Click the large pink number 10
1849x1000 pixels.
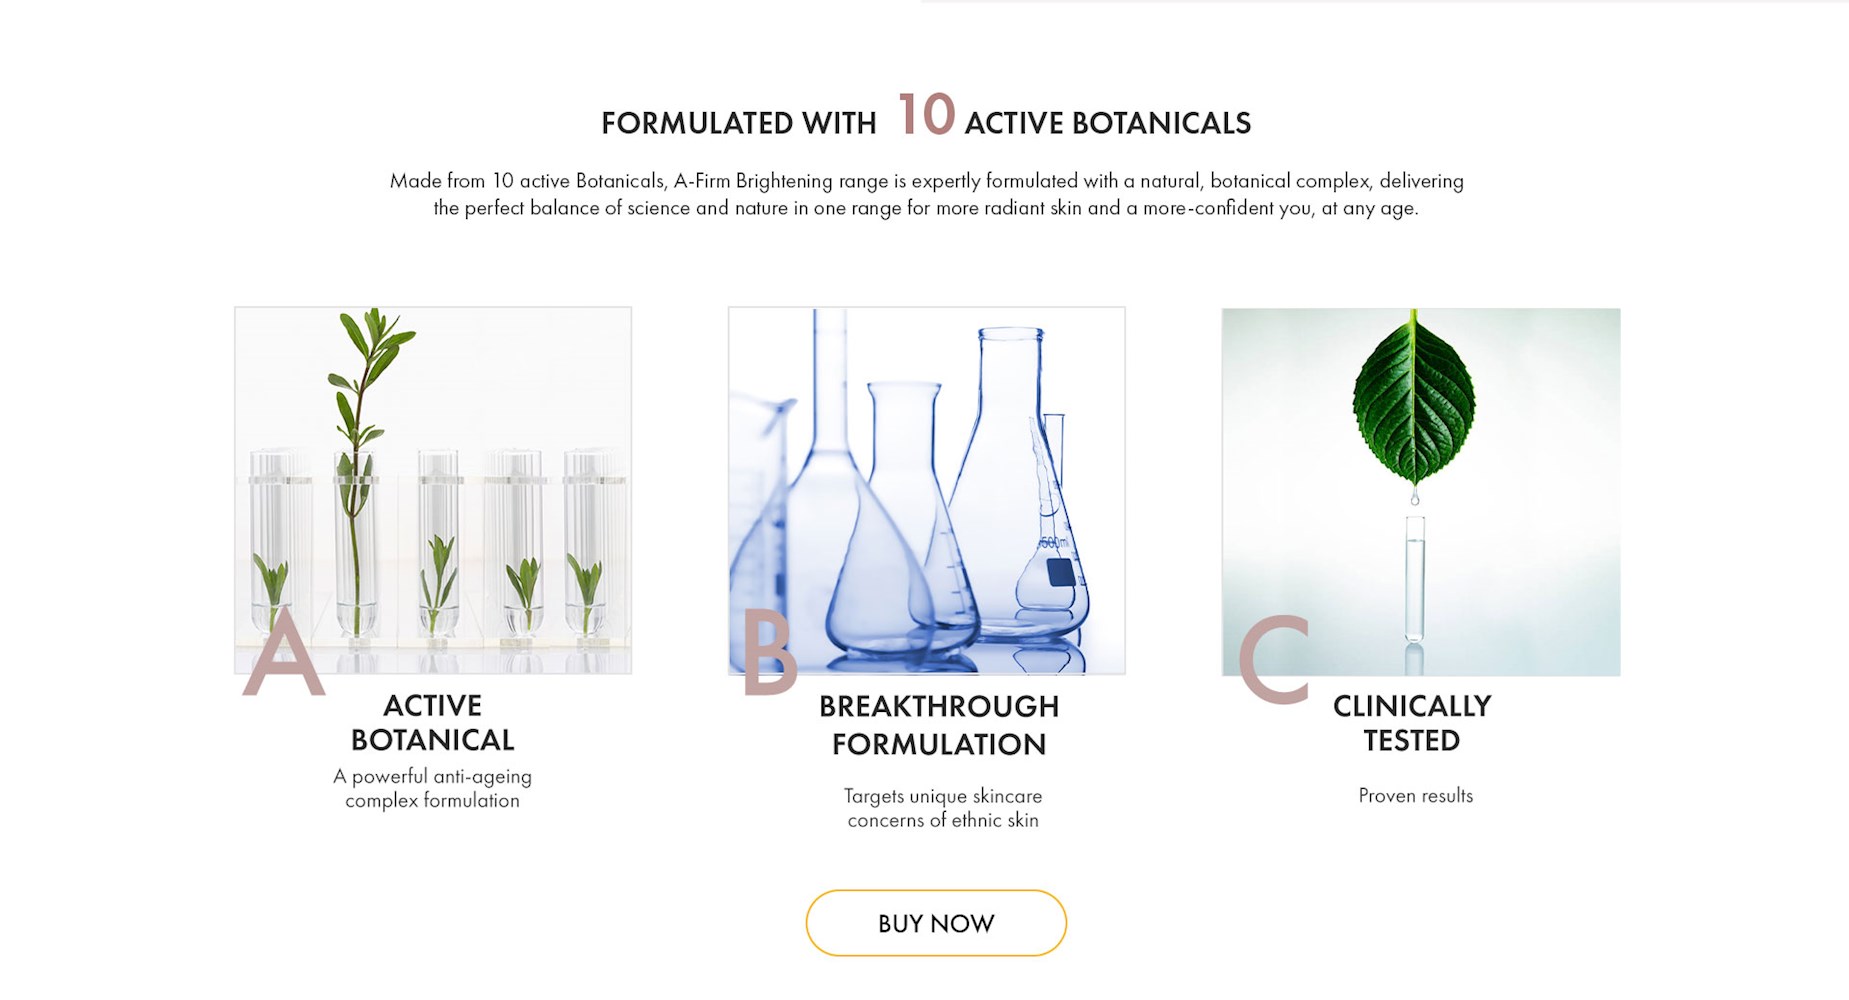coord(926,114)
